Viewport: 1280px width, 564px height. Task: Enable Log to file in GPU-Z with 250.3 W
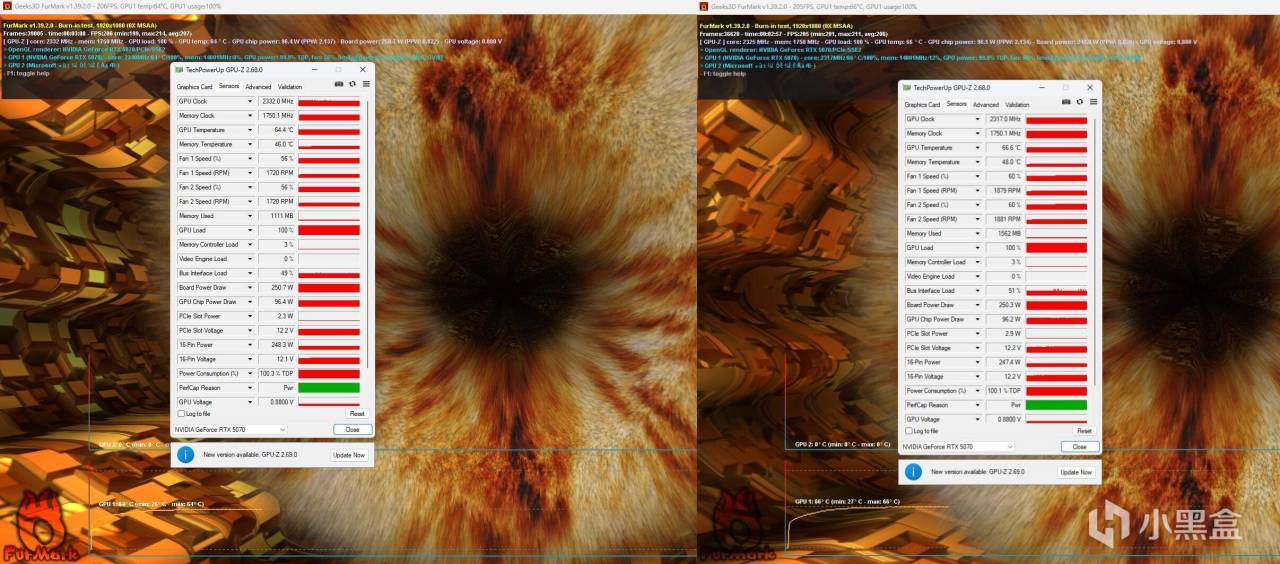909,431
